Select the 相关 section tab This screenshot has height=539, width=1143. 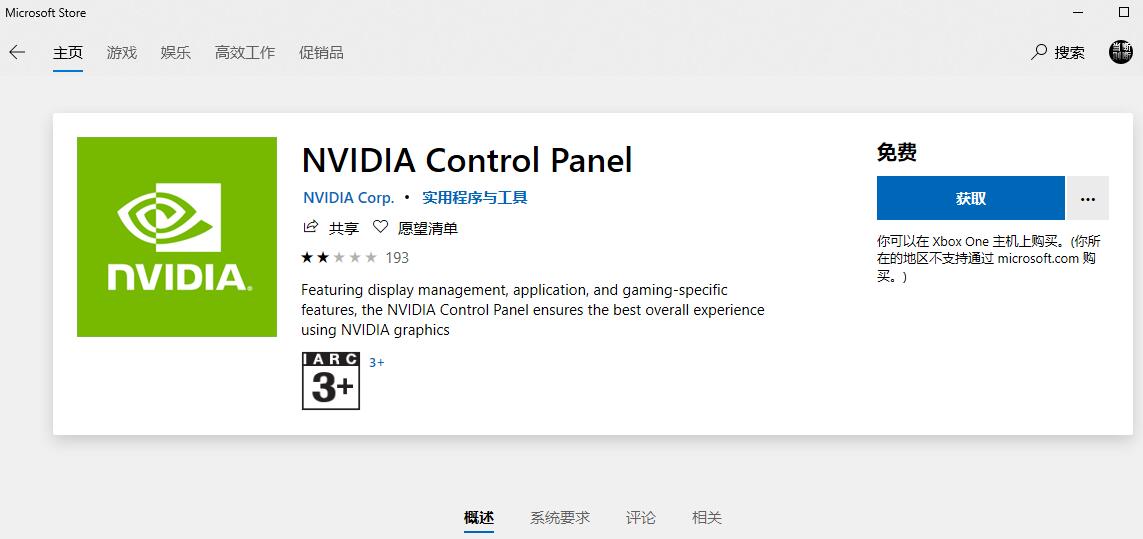[x=707, y=517]
